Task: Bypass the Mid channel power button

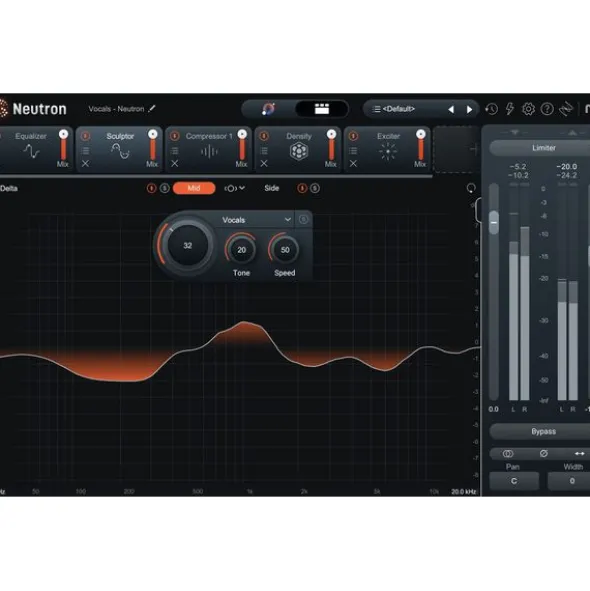Action: pyautogui.click(x=152, y=188)
